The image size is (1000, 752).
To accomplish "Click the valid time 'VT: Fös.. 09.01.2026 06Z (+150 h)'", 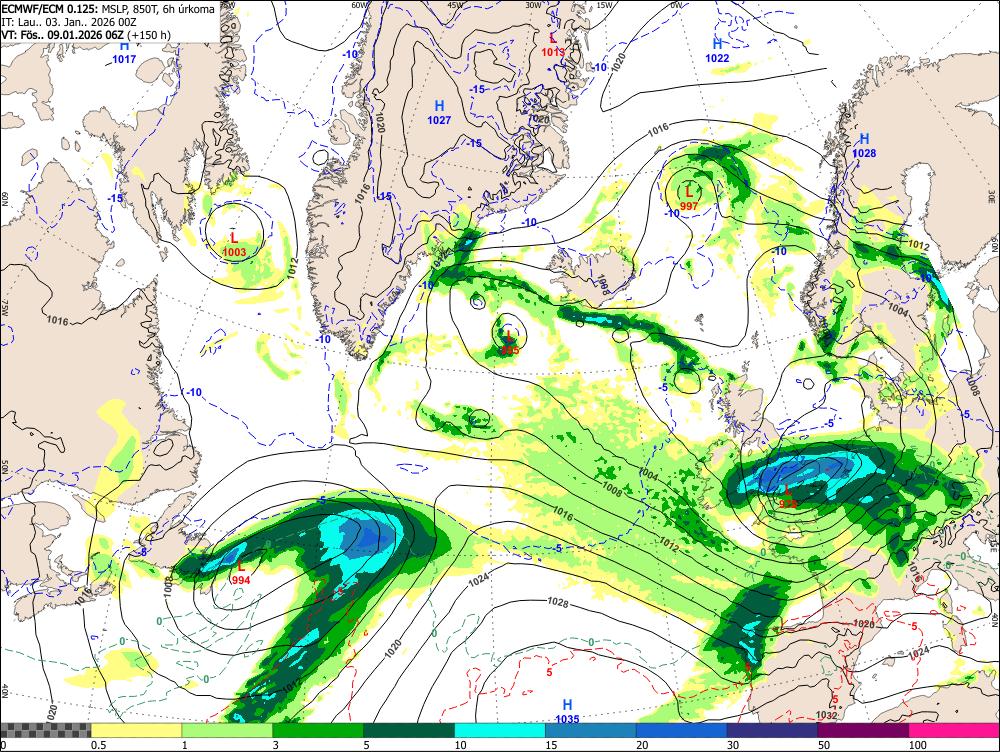I will click(86, 34).
